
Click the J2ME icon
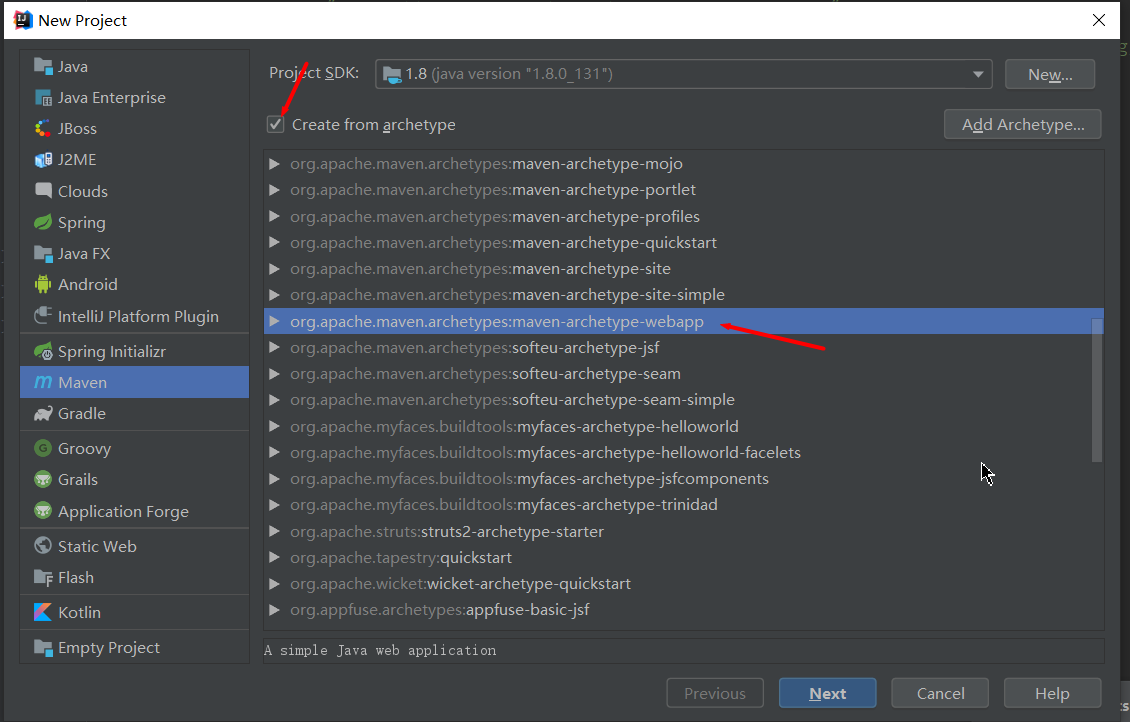click(x=43, y=159)
